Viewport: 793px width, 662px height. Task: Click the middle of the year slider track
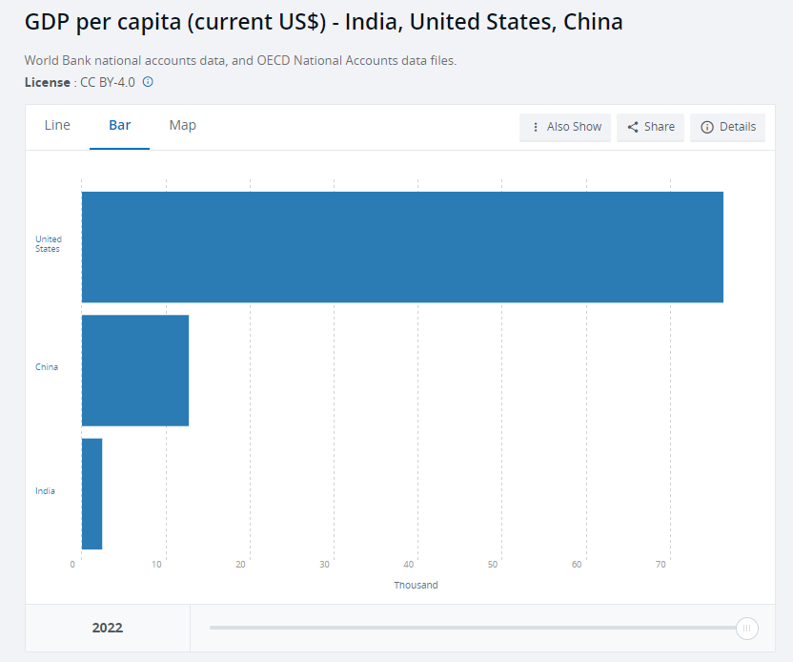(475, 628)
